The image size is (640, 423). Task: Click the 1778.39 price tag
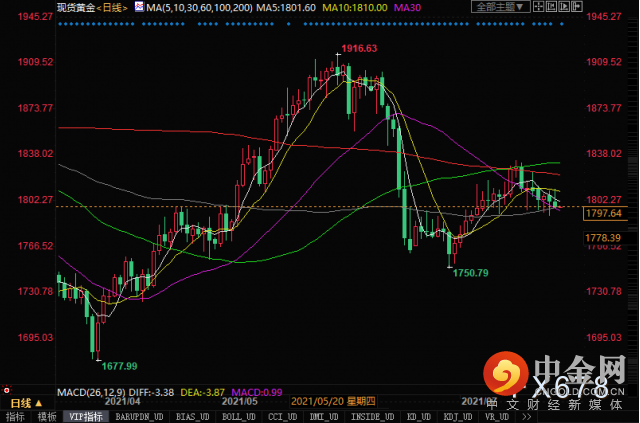603,238
